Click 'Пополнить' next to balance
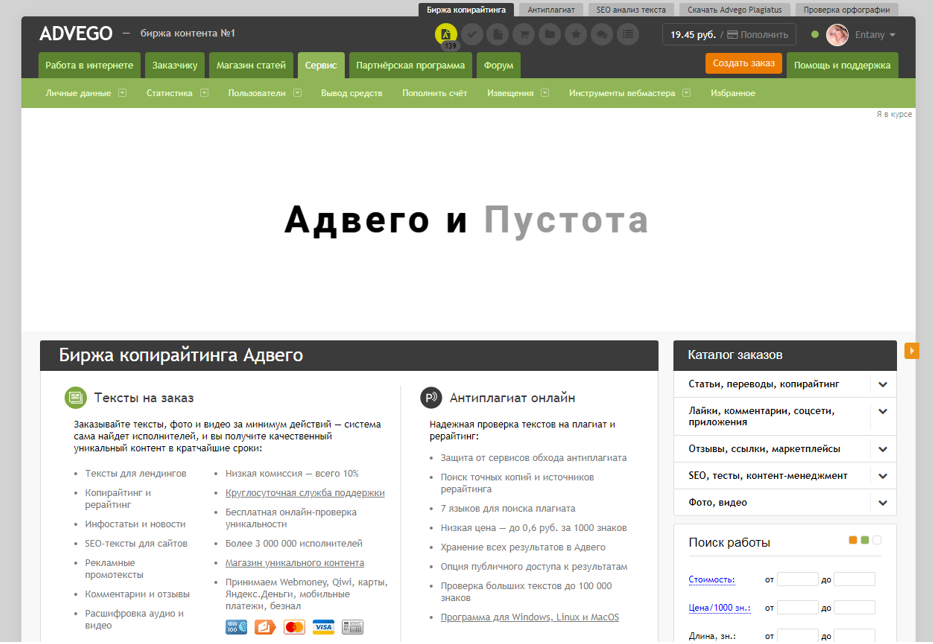 click(757, 35)
